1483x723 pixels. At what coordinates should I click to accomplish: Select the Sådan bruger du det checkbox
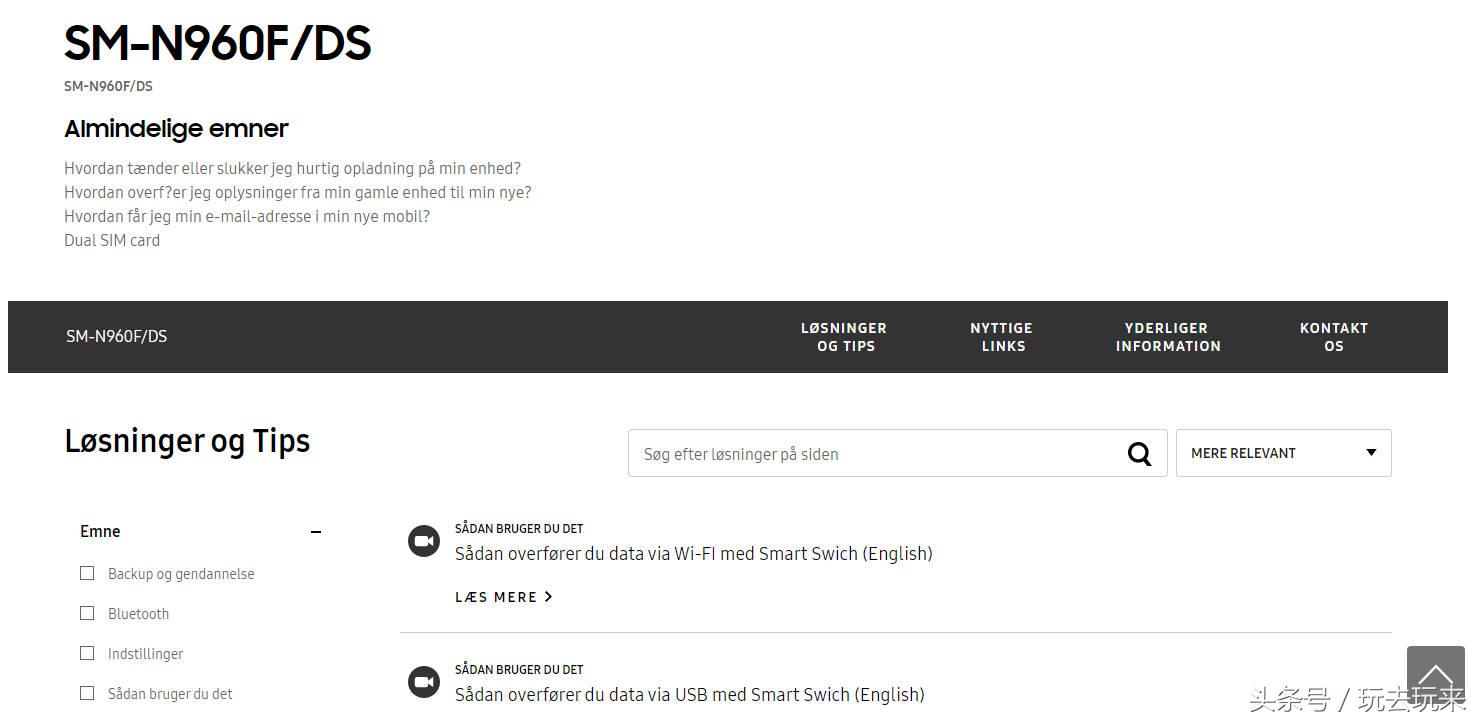click(x=87, y=693)
